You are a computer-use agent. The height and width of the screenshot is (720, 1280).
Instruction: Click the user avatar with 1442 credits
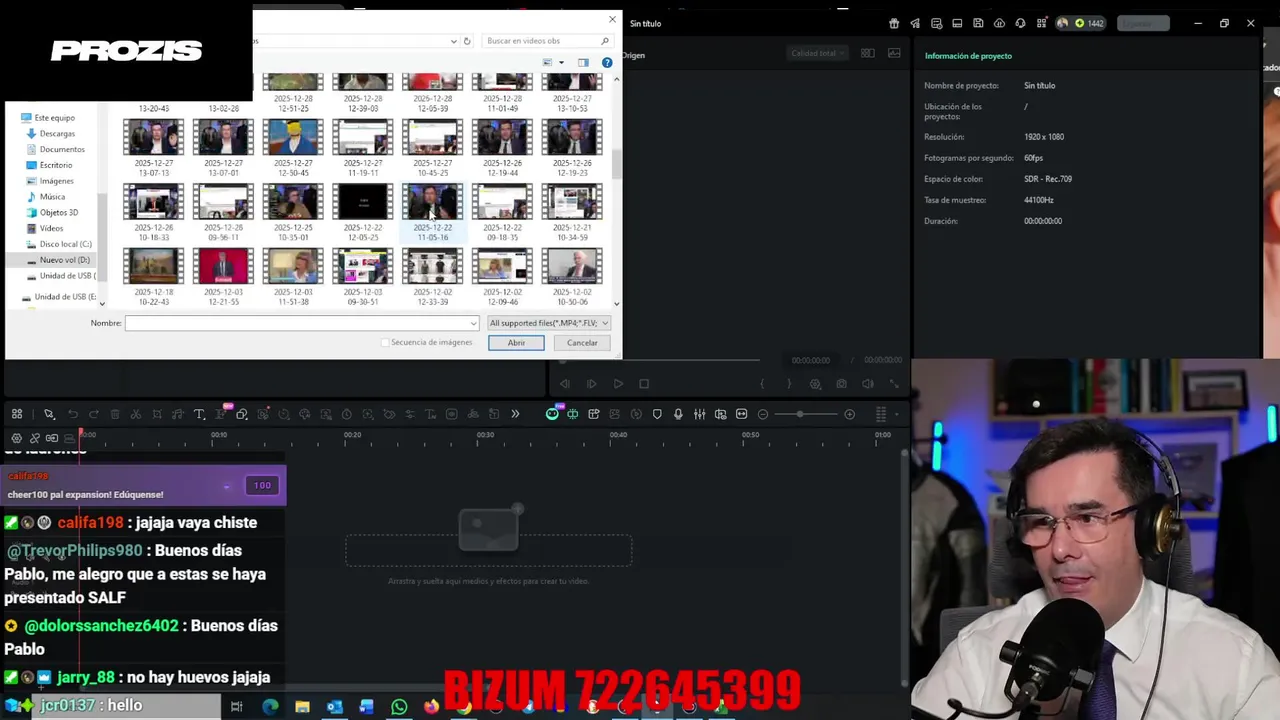1063,23
